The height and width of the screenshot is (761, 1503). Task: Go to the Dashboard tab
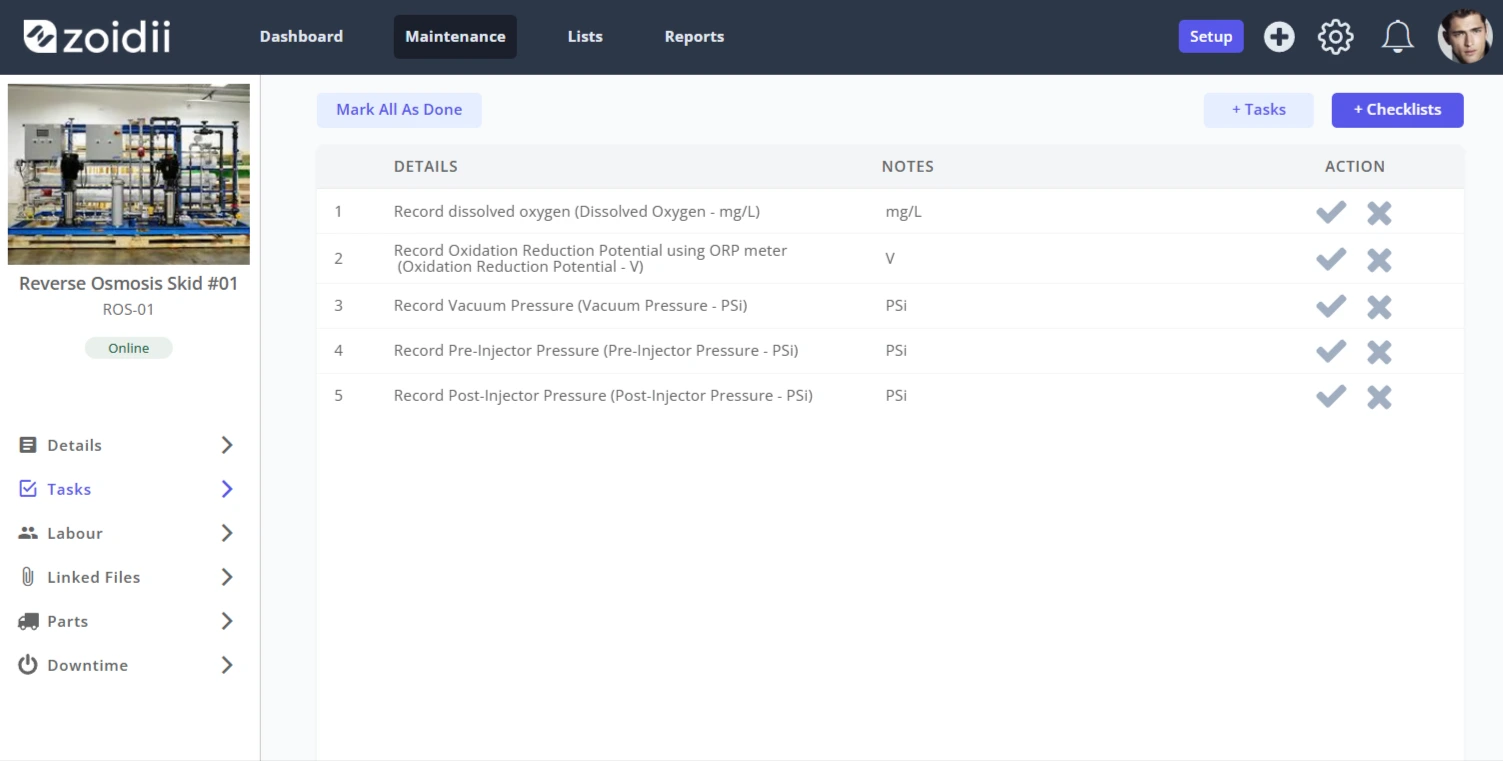pos(301,36)
